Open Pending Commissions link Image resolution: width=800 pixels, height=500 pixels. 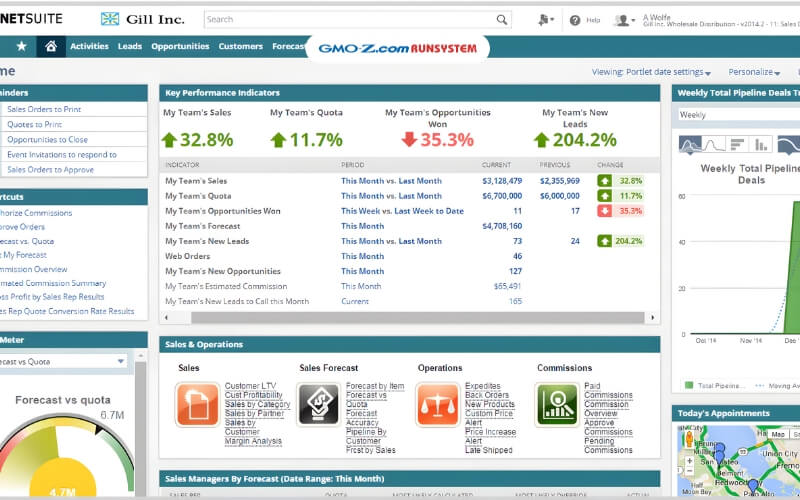[x=608, y=445]
